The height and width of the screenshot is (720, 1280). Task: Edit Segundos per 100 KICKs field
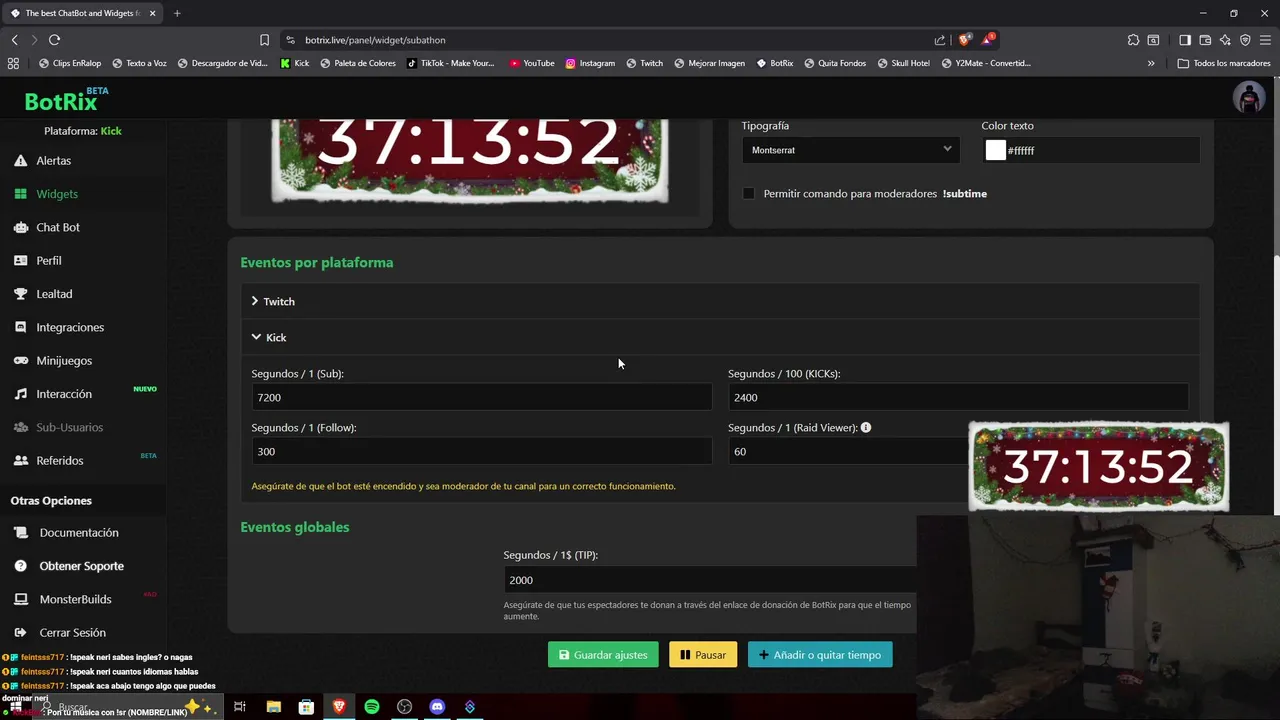pos(958,397)
